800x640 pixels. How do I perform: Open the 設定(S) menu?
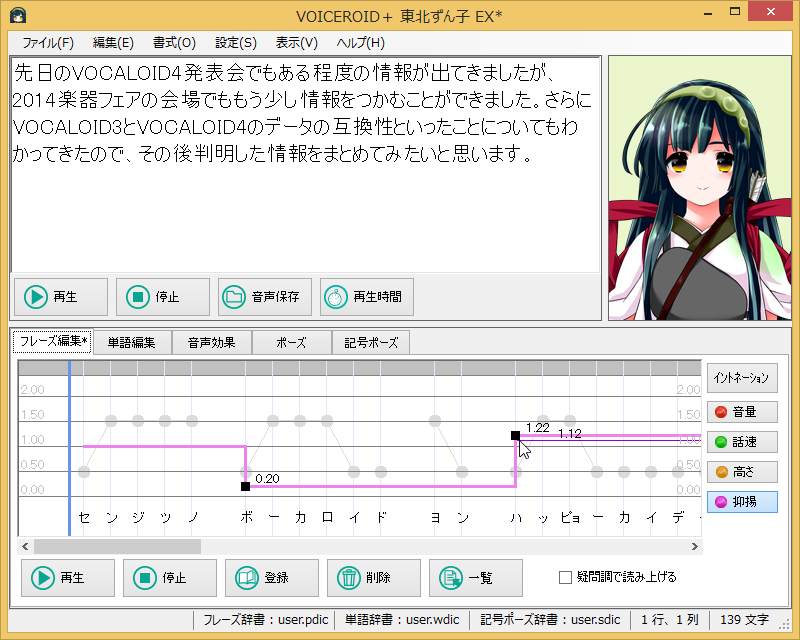pyautogui.click(x=236, y=43)
